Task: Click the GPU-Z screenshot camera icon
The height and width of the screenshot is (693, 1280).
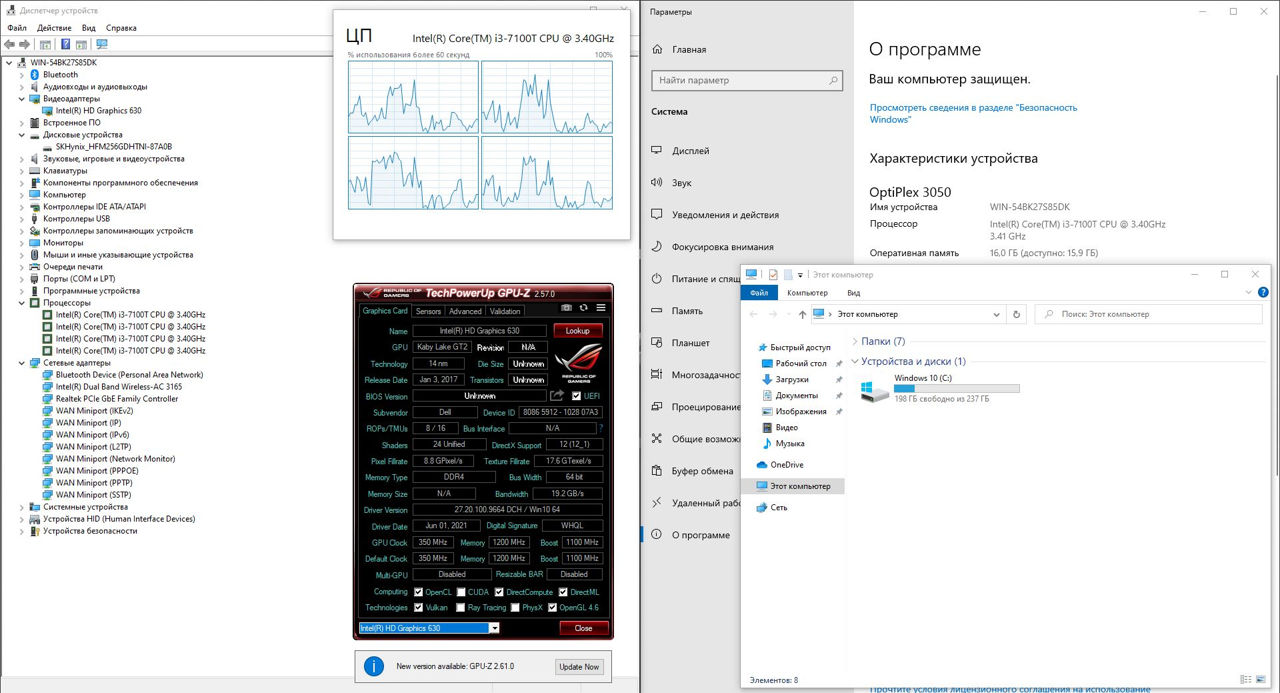Action: click(x=567, y=308)
